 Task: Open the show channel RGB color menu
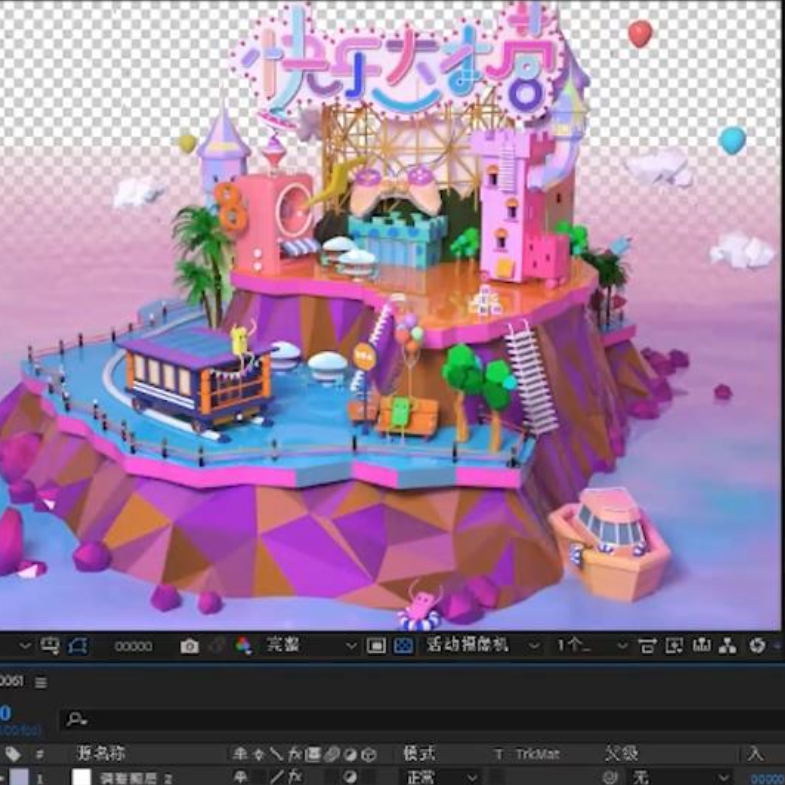pos(243,646)
